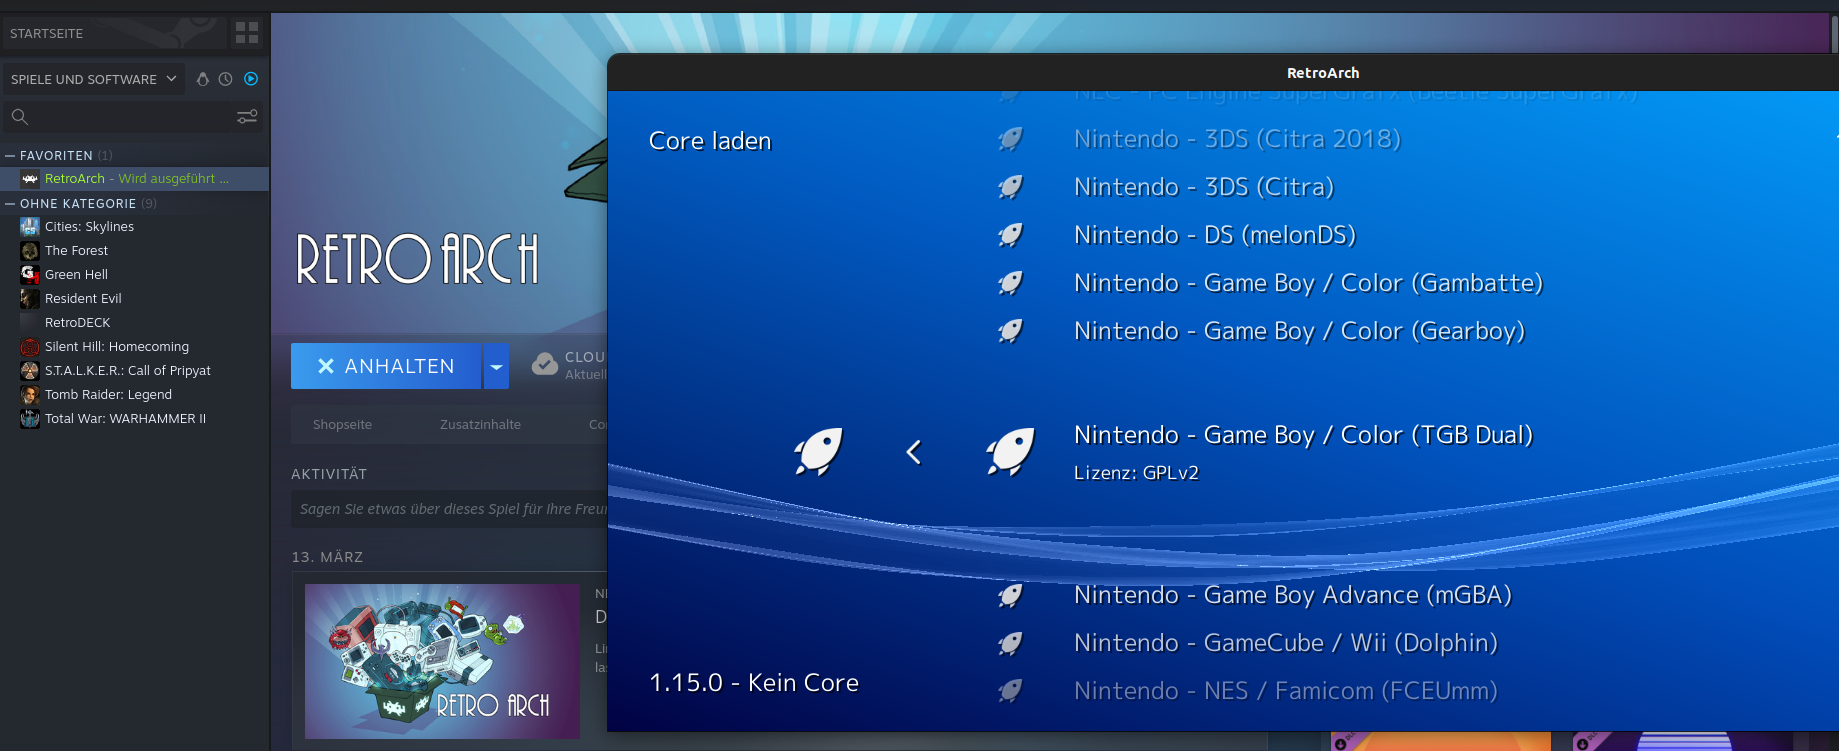
Task: Select The Forest game entry
Action: [x=76, y=251]
